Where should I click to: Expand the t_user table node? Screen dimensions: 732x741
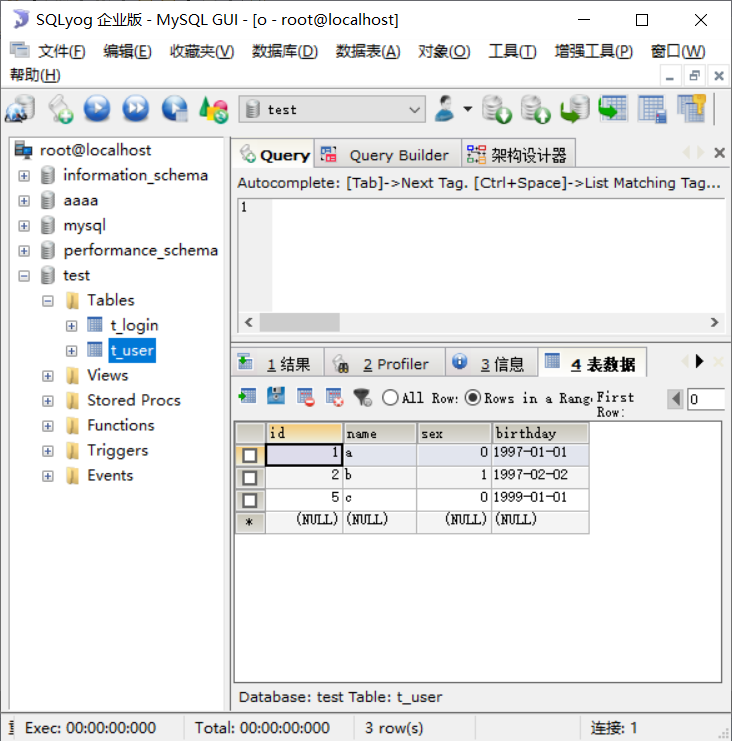pos(71,351)
